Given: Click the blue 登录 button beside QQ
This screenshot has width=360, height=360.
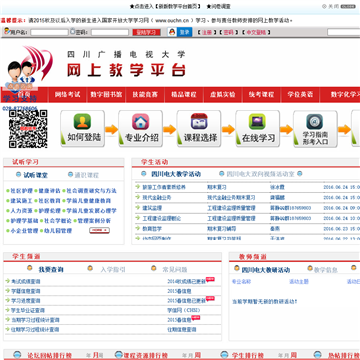Looking at the screenshot, I should click(x=184, y=32).
